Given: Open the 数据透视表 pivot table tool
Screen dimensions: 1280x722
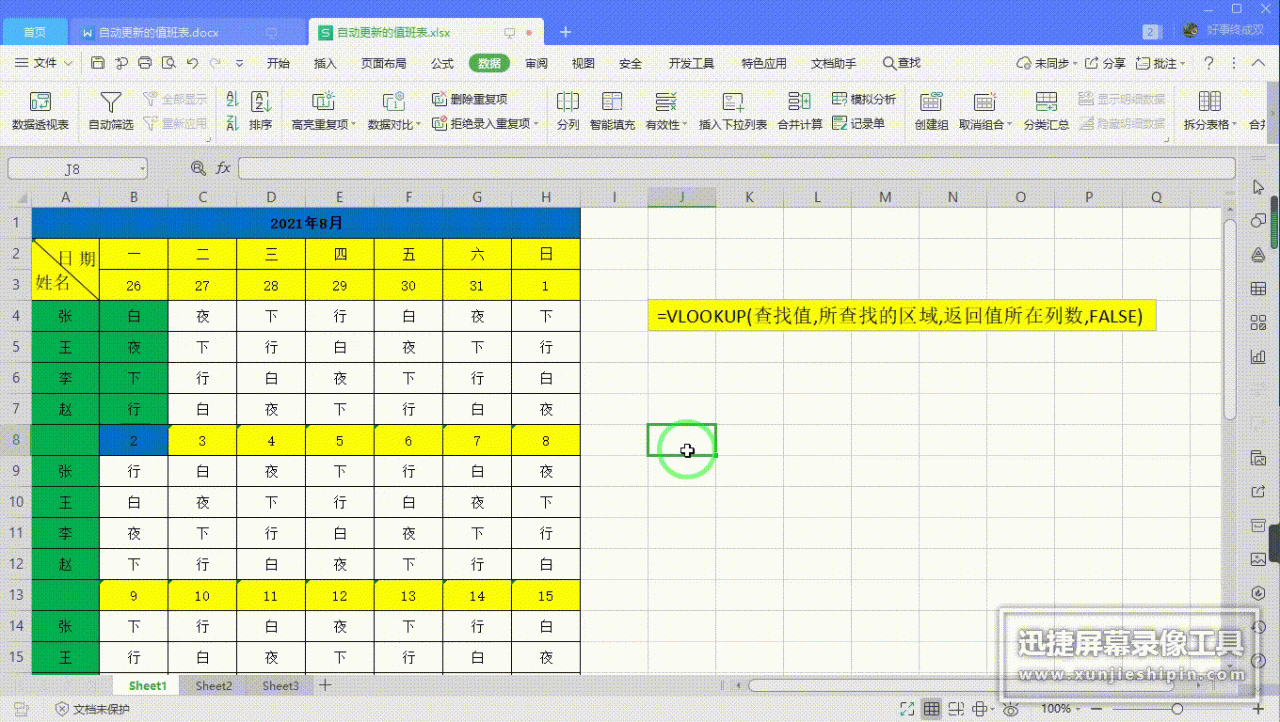Looking at the screenshot, I should (x=40, y=110).
